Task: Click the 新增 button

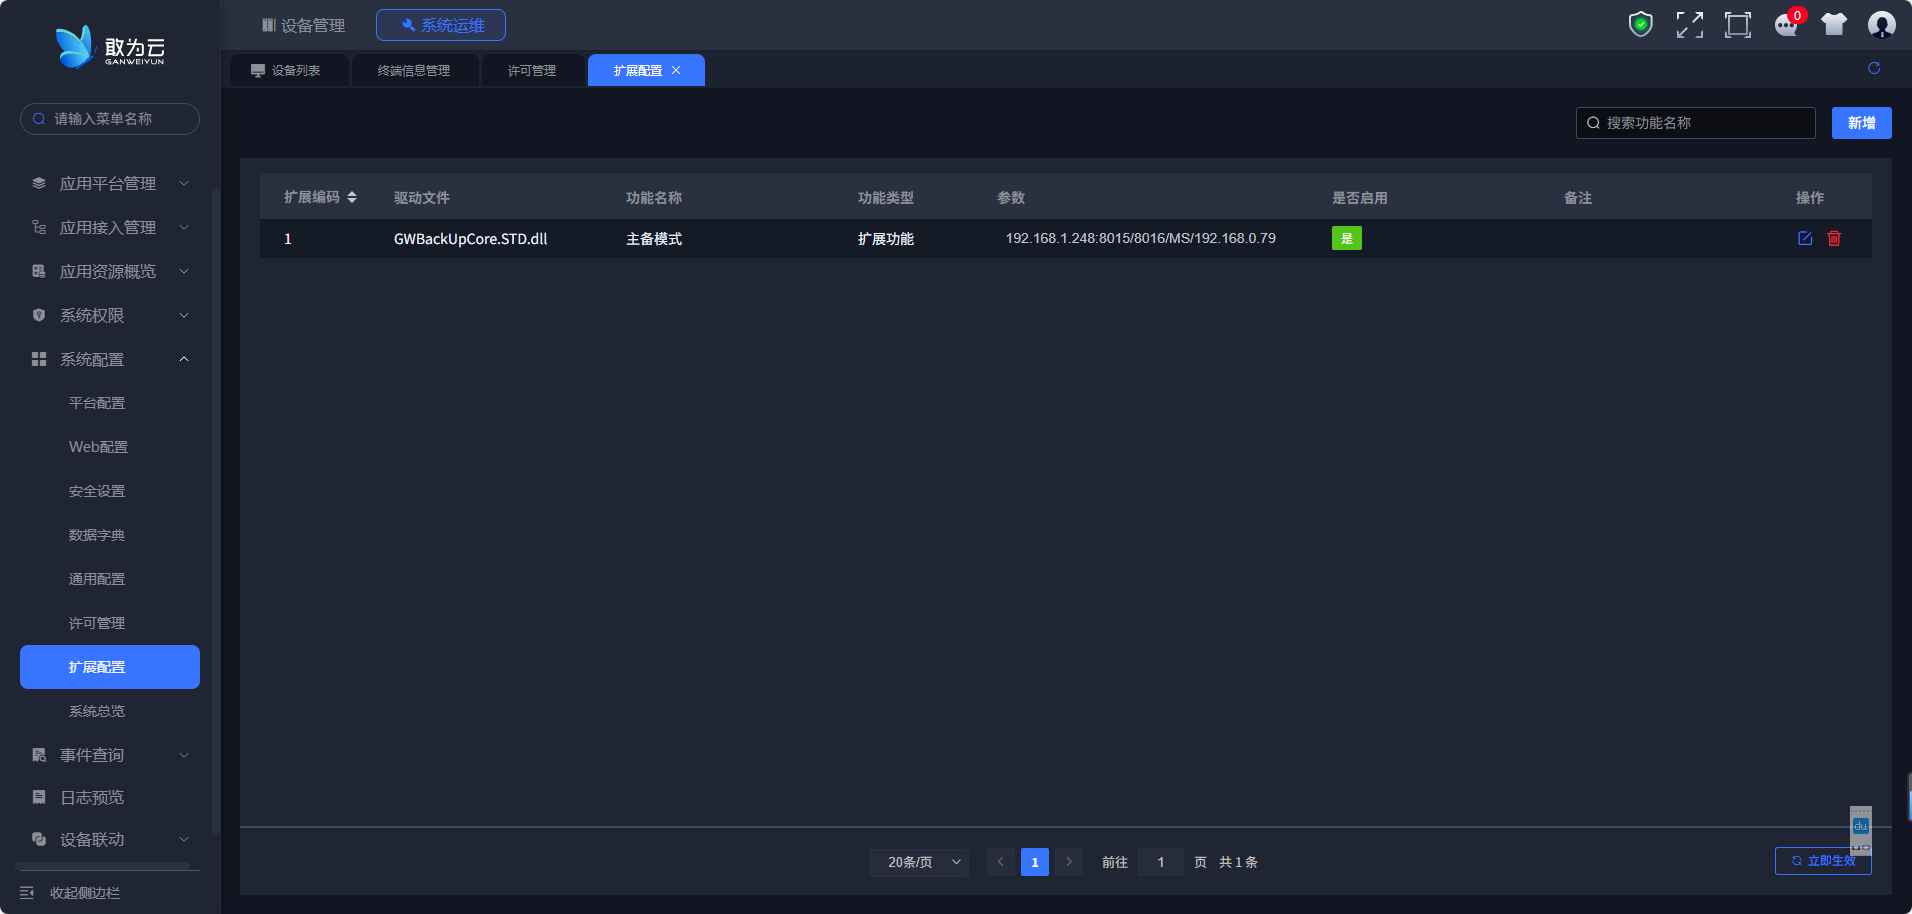Action: coord(1862,123)
